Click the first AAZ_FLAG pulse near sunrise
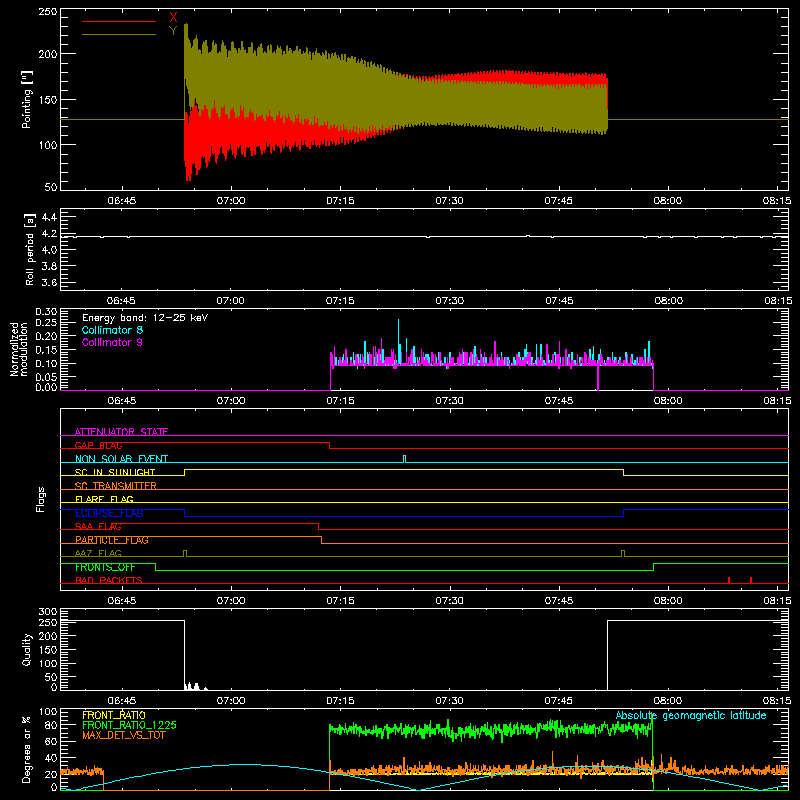The height and width of the screenshot is (800, 800). 185,553
